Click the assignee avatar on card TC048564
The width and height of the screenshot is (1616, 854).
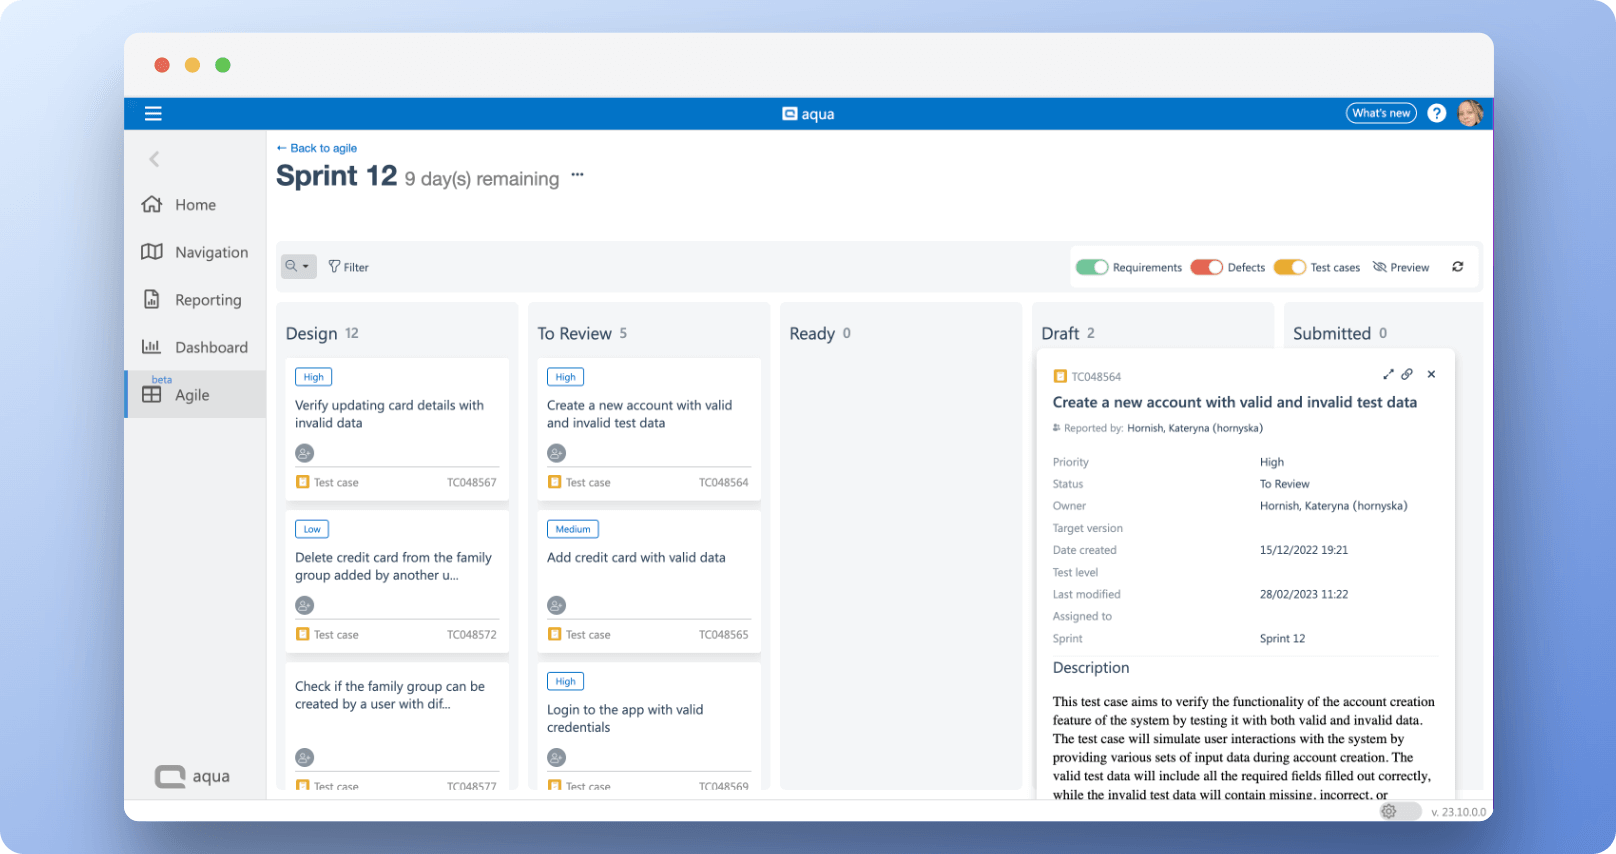tap(557, 453)
